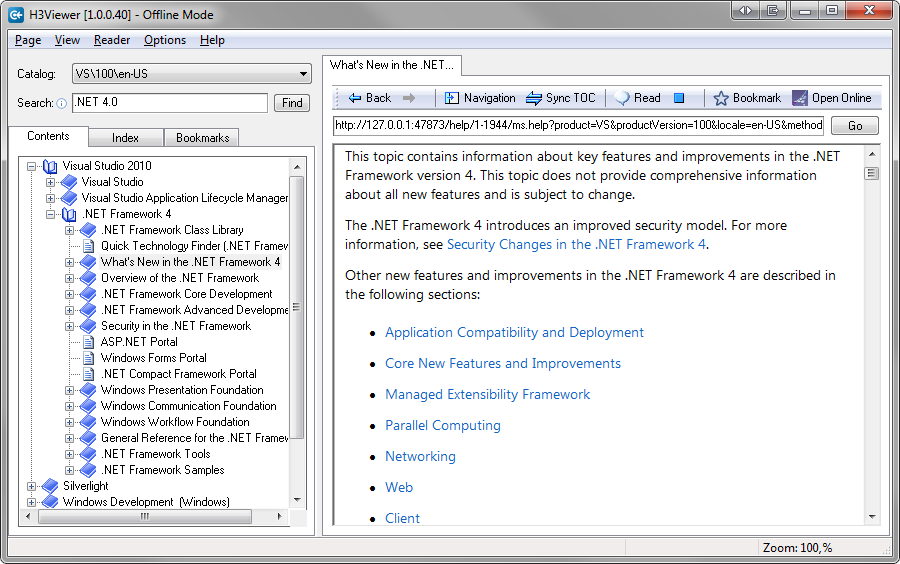Start reading aloud with Read icon
The height and width of the screenshot is (564, 900).
[622, 98]
